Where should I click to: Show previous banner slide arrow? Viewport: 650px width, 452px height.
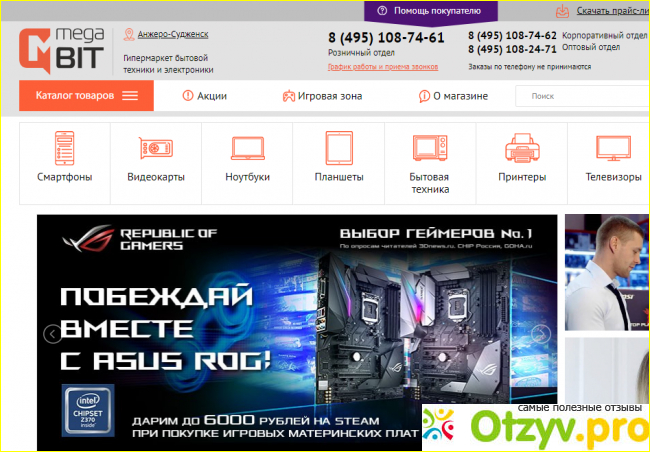51,334
